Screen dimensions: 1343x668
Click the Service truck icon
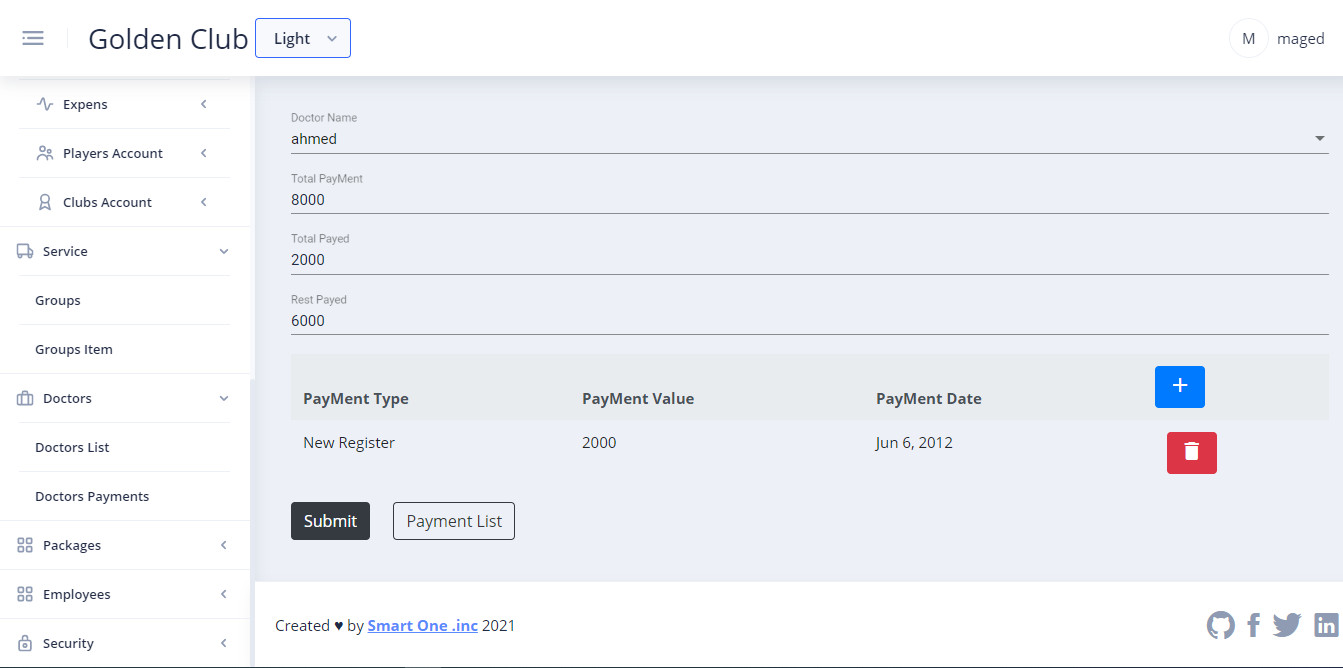pyautogui.click(x=25, y=251)
